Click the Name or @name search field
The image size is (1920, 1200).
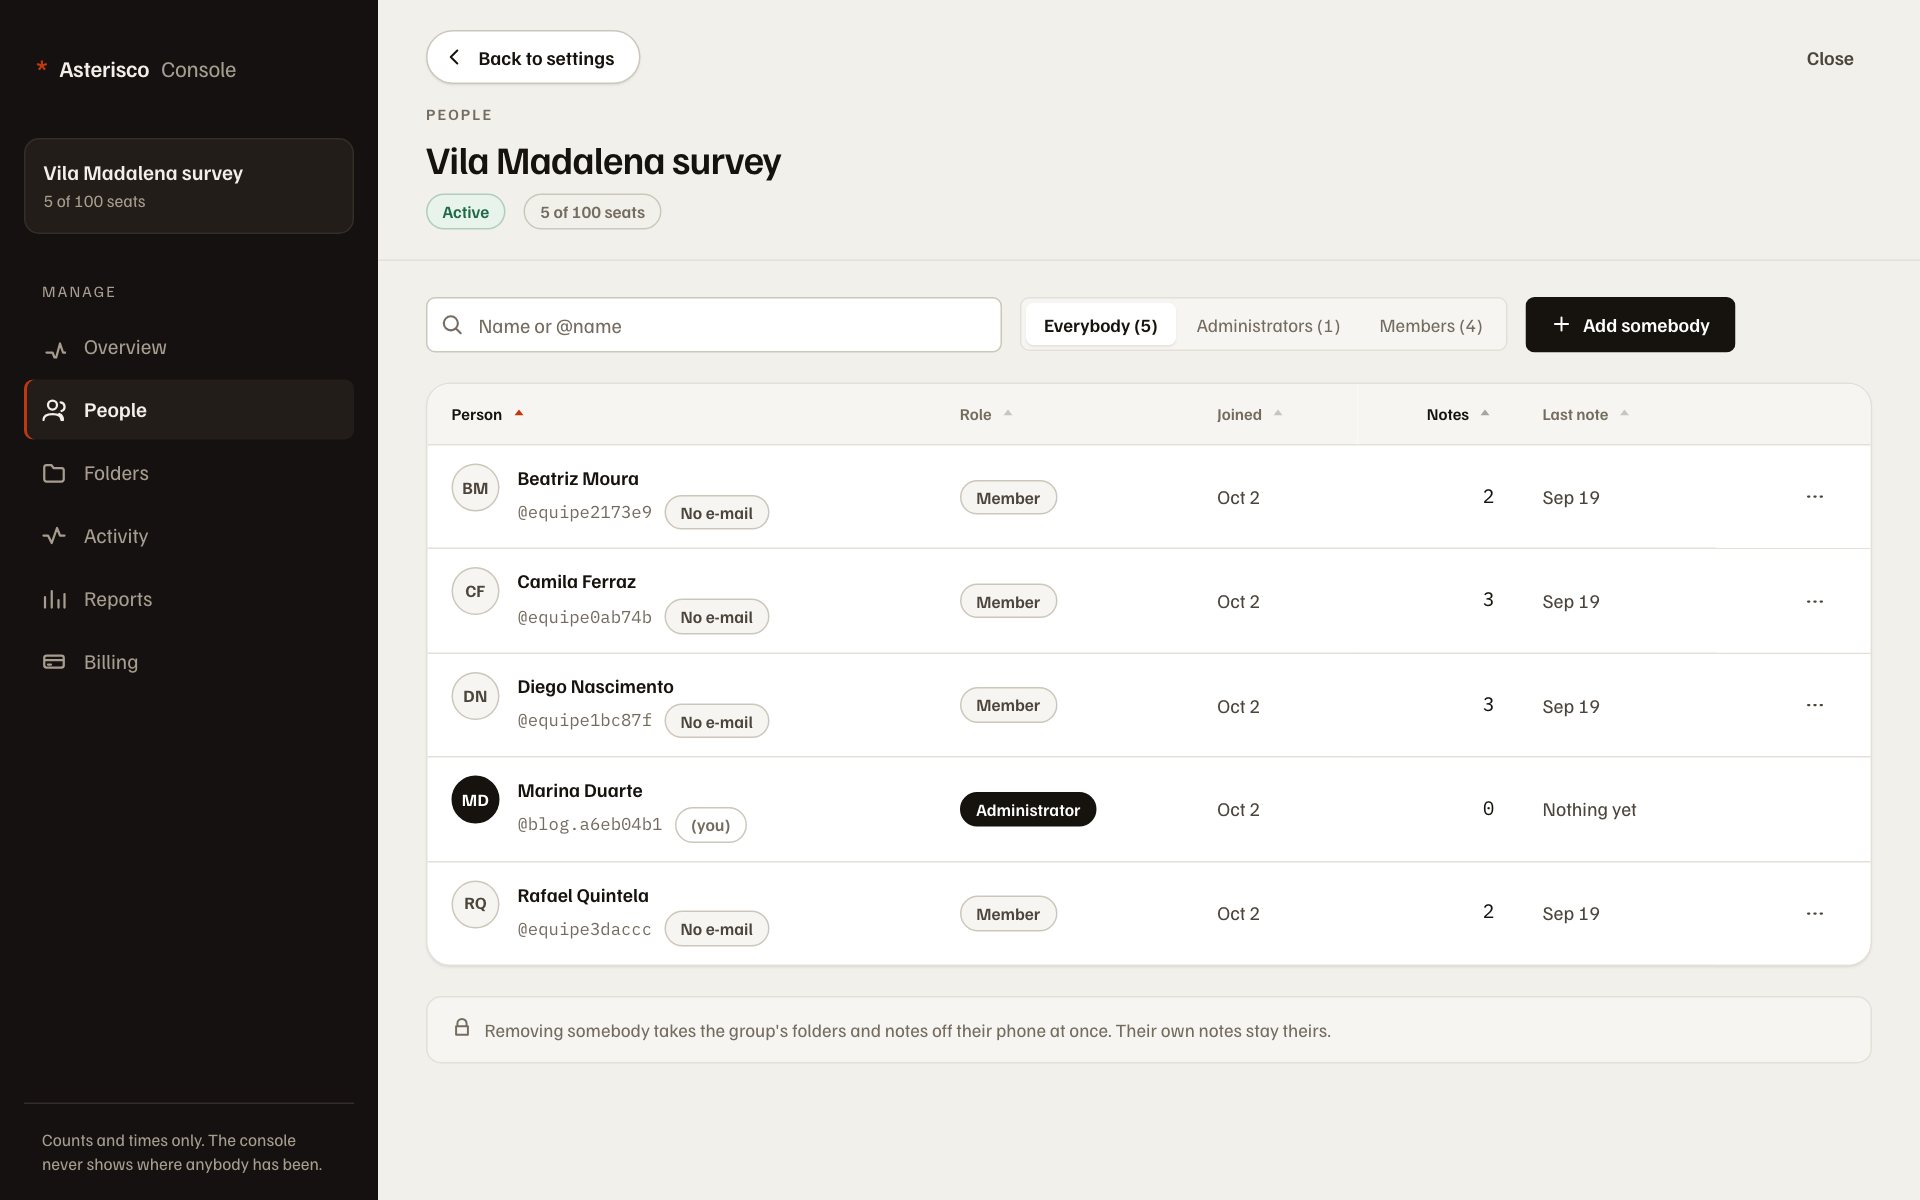click(713, 325)
